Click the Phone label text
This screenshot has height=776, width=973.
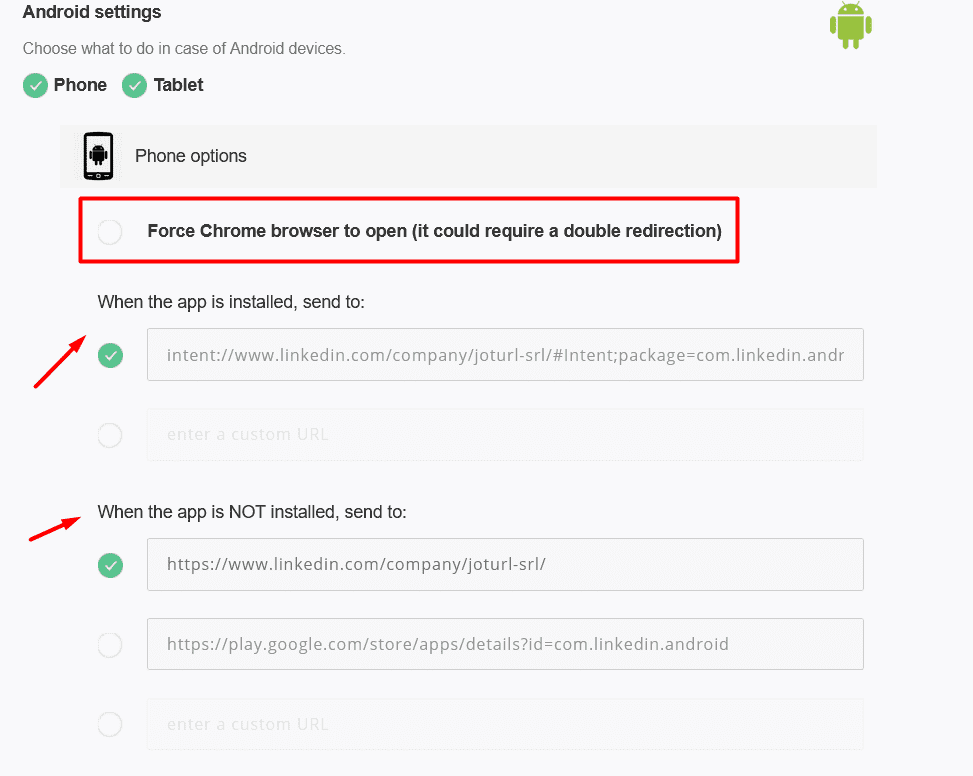tap(80, 85)
